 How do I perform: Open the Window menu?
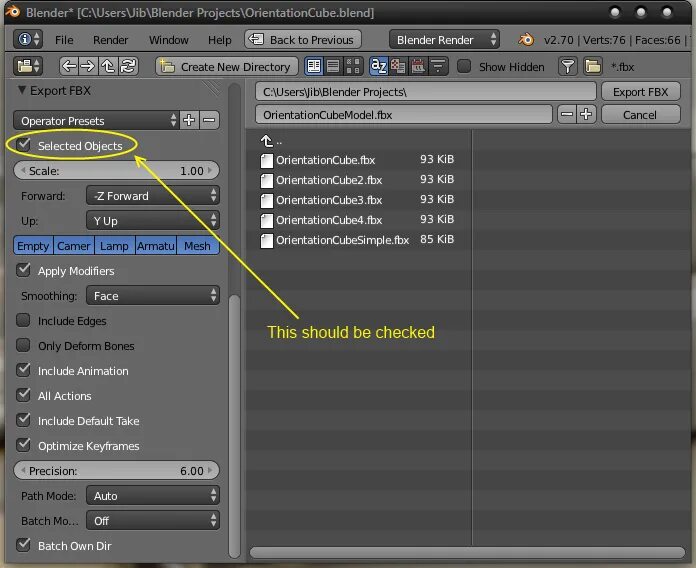click(169, 40)
